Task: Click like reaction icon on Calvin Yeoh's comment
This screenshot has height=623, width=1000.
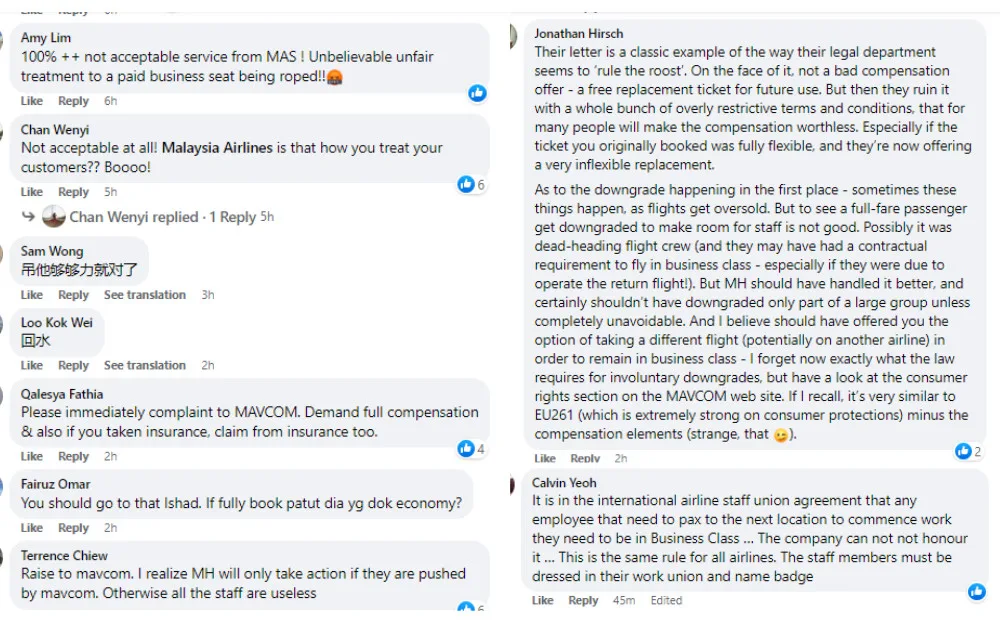Action: coord(976,592)
